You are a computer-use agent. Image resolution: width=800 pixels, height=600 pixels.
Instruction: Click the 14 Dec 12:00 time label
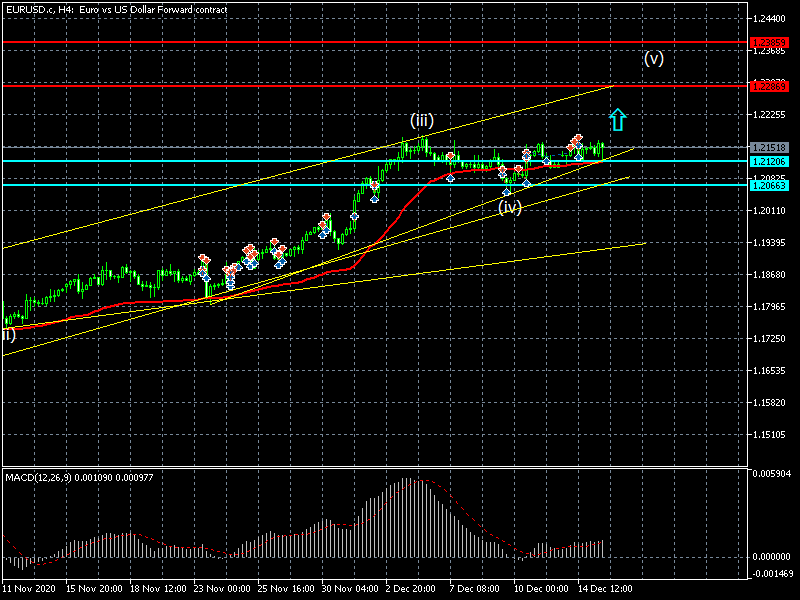(x=603, y=590)
